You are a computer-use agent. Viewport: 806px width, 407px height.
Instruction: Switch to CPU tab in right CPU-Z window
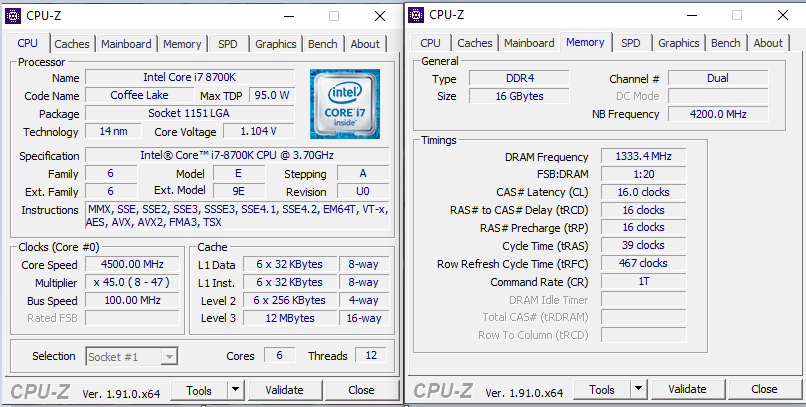pyautogui.click(x=430, y=43)
